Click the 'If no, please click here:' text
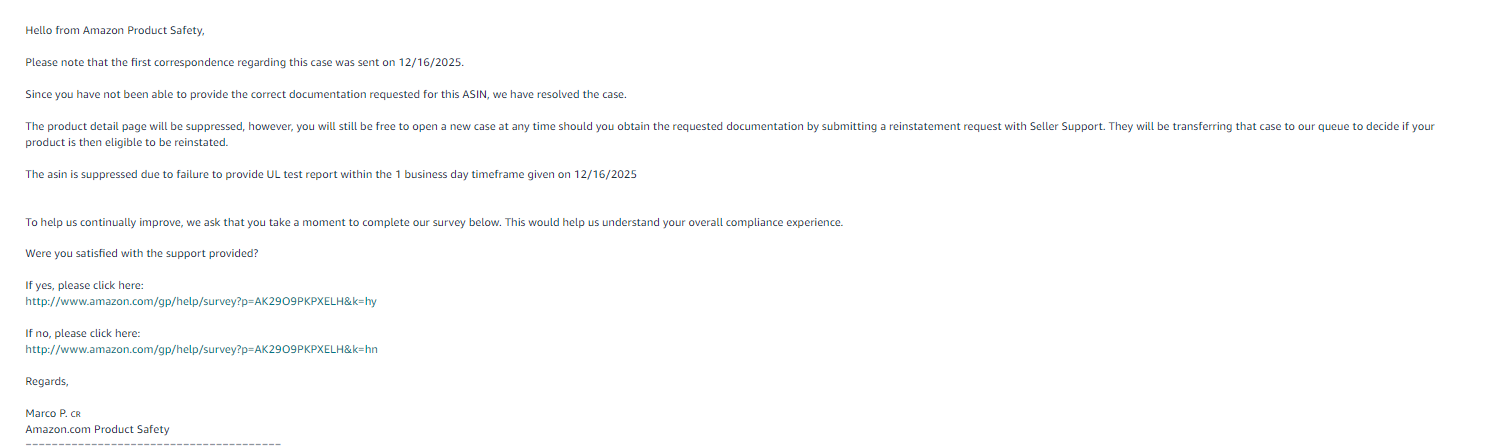The image size is (1488, 446). tap(83, 333)
